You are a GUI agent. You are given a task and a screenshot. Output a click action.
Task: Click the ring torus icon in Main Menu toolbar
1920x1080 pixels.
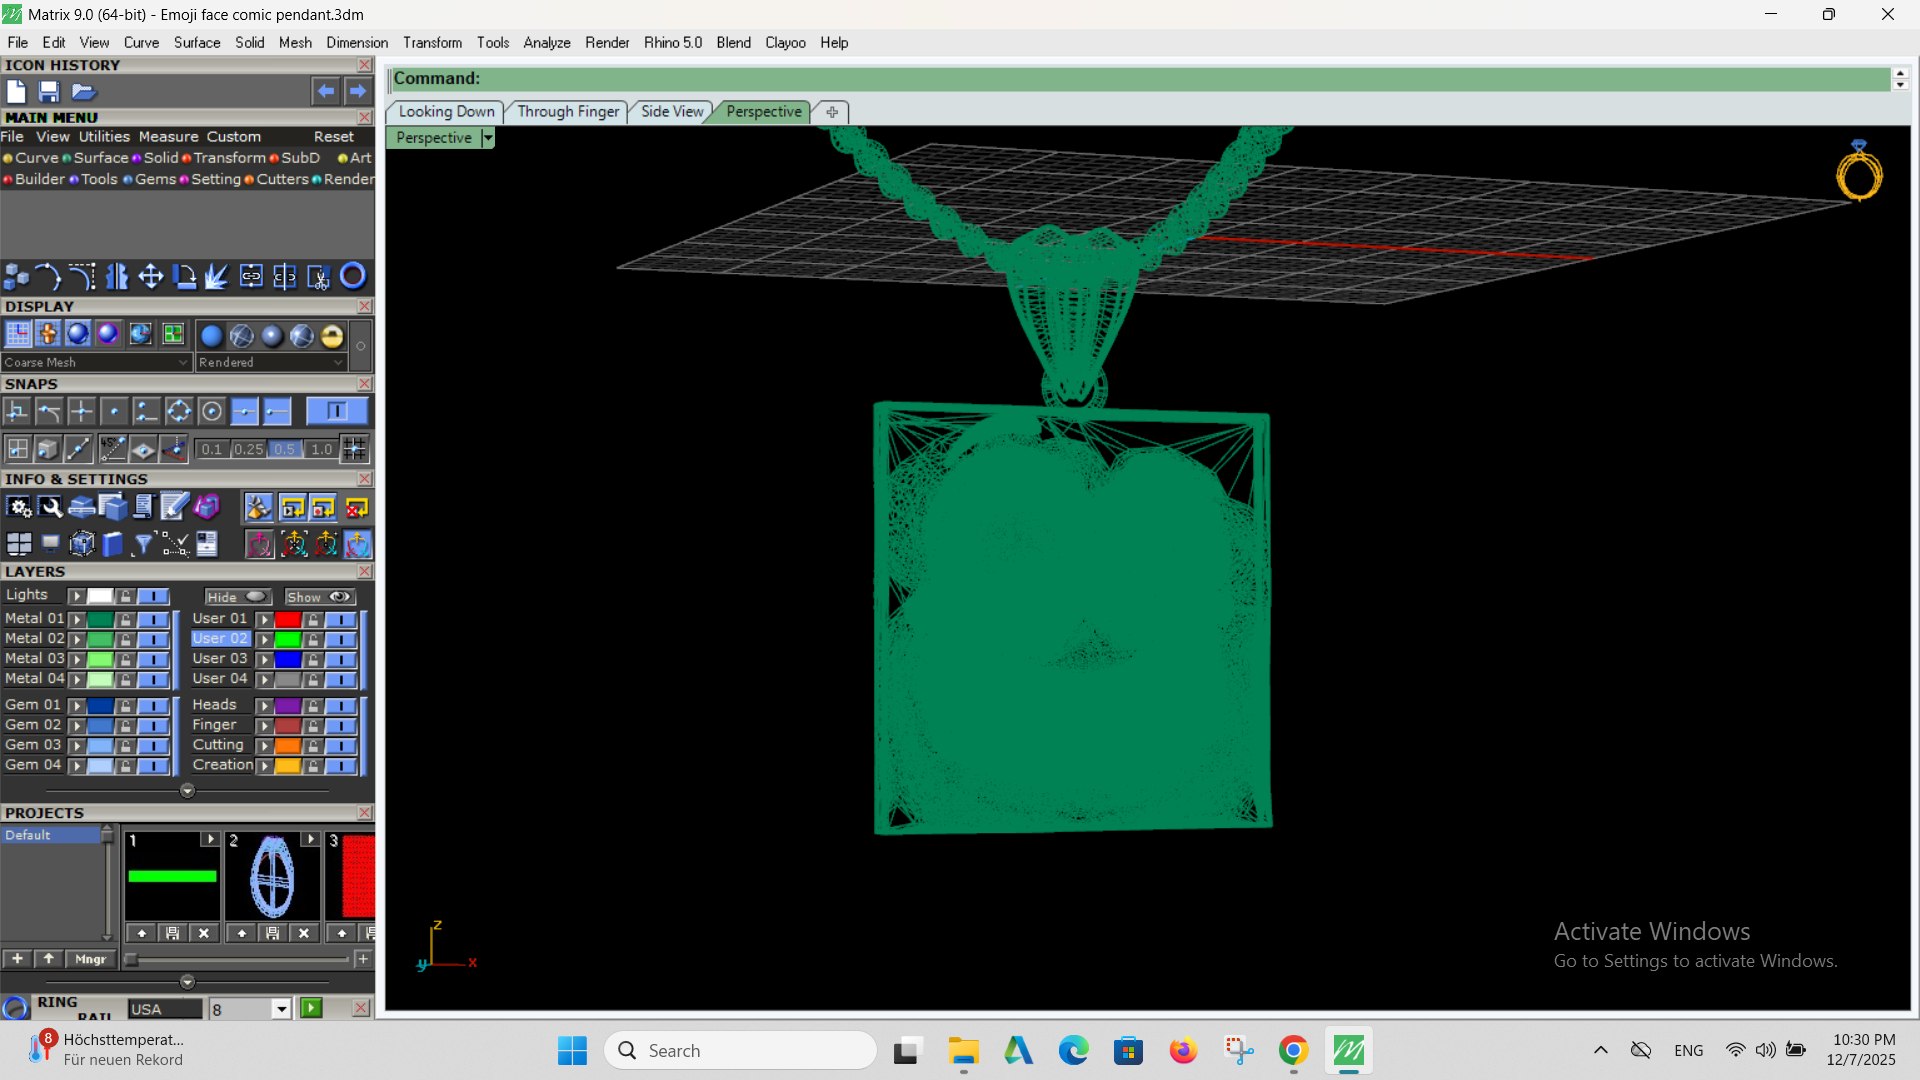pyautogui.click(x=353, y=276)
